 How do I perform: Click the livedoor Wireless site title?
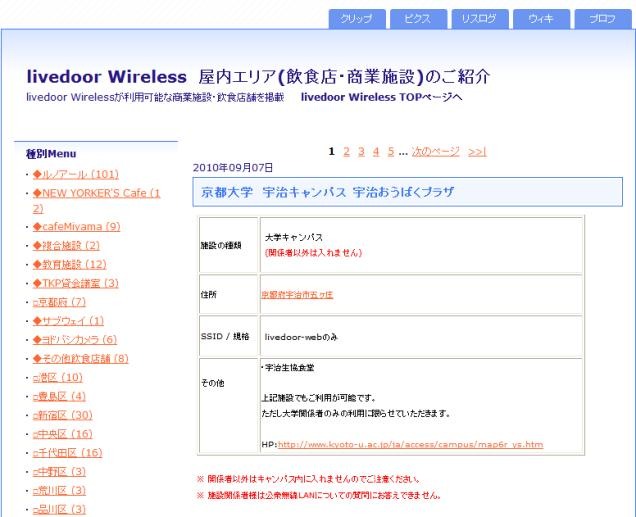(109, 77)
